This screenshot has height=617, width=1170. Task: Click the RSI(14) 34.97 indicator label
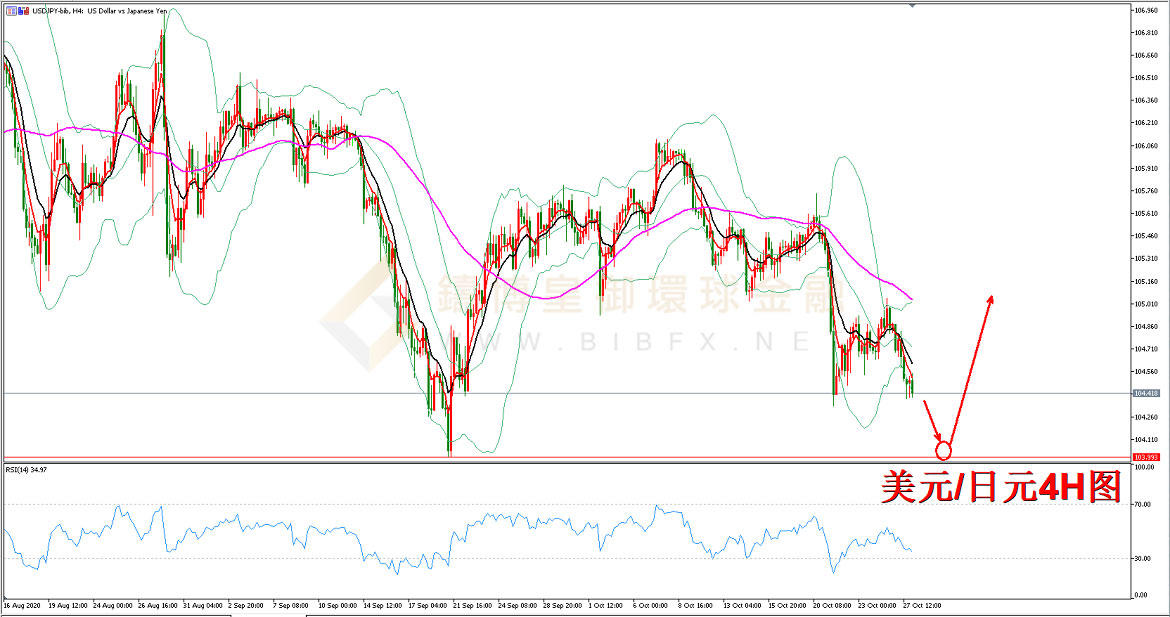click(x=26, y=470)
